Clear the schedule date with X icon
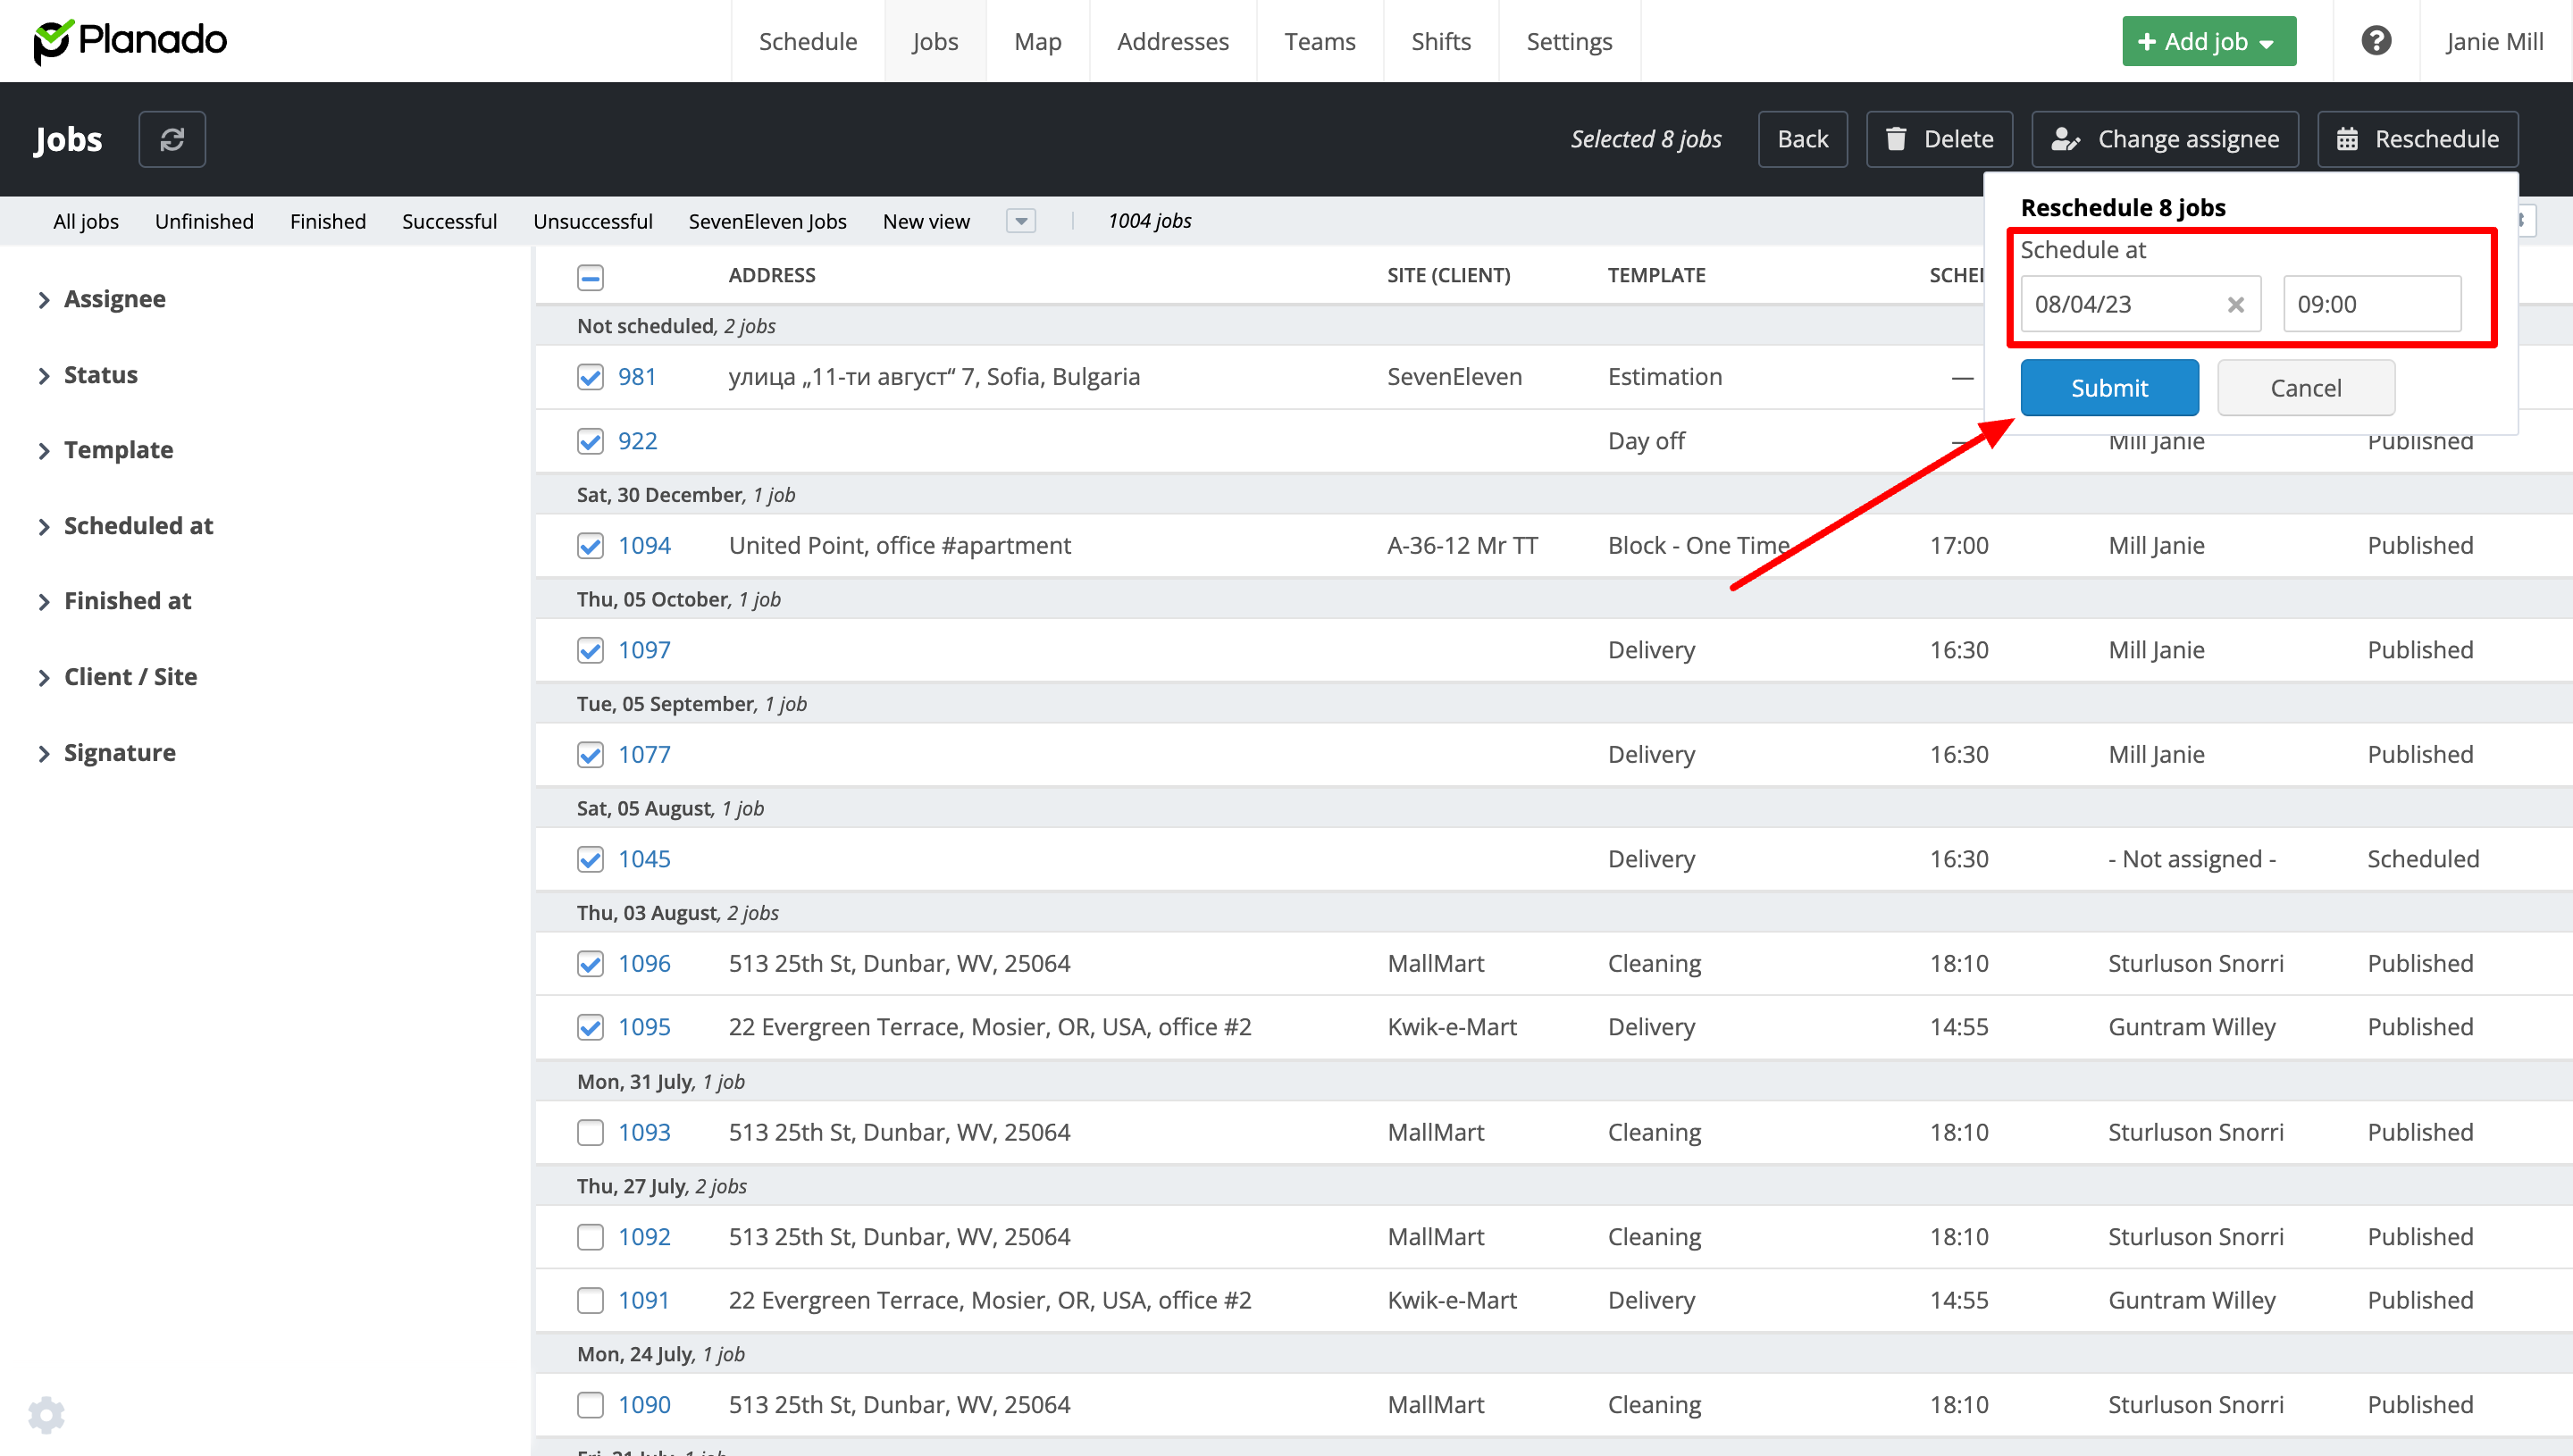The width and height of the screenshot is (2573, 1456). click(2236, 305)
